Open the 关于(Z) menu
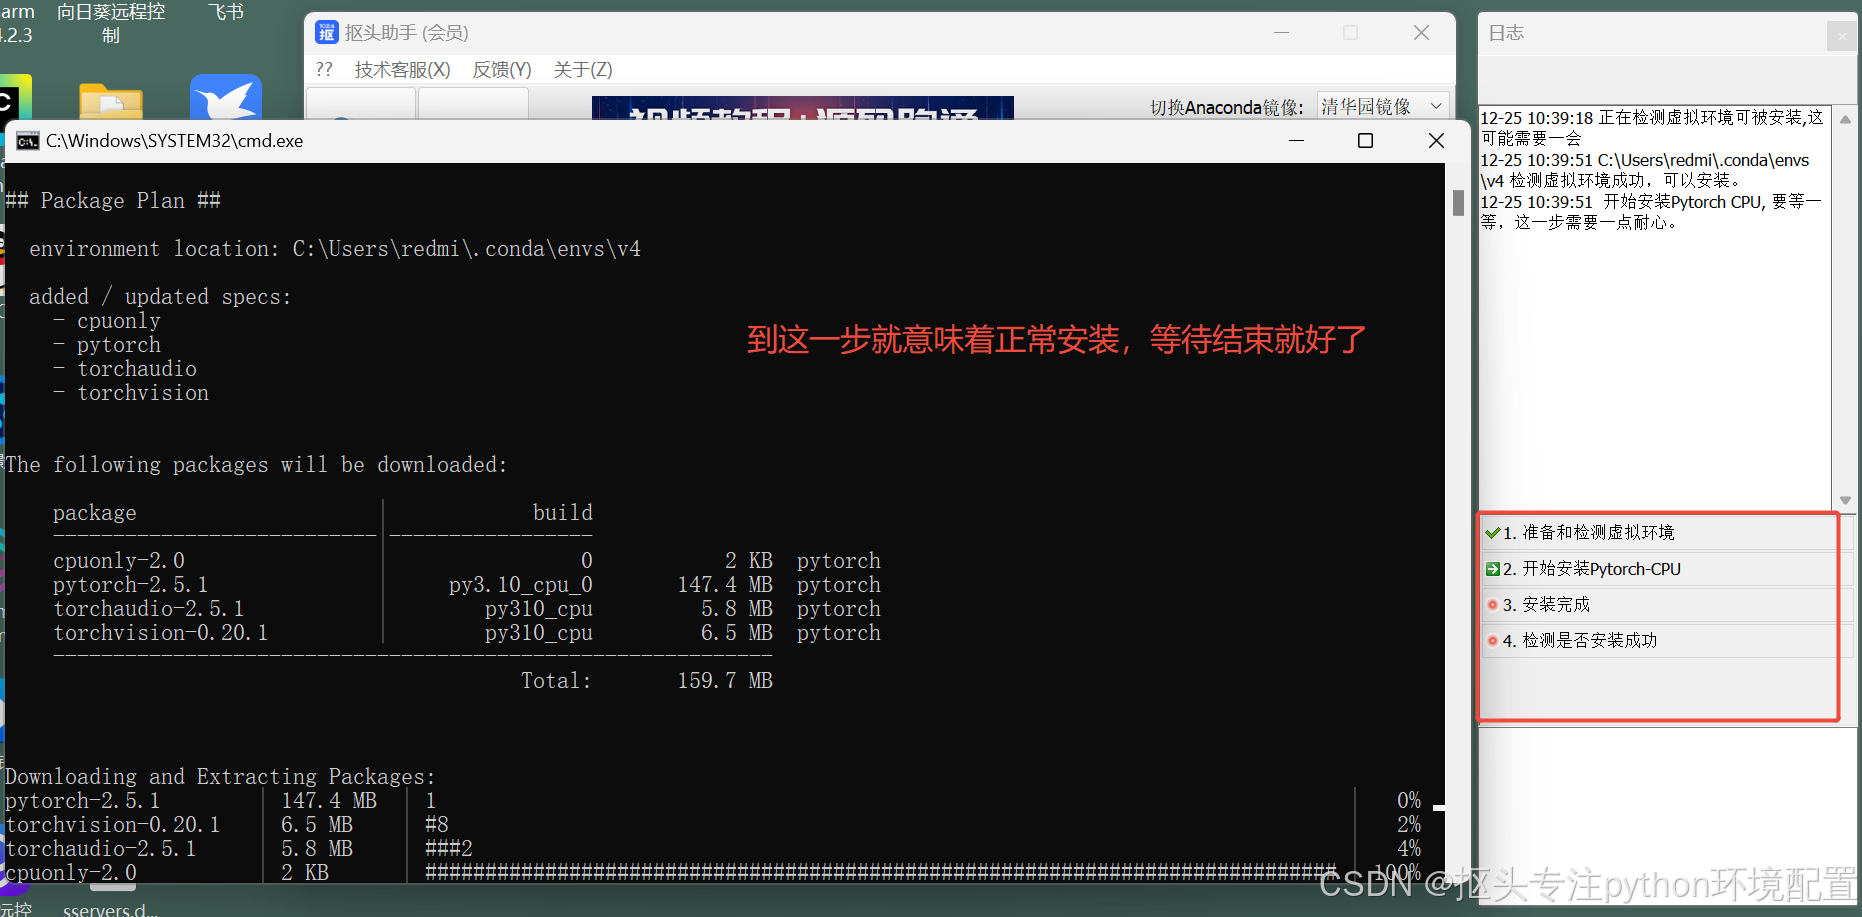This screenshot has width=1862, height=917. pyautogui.click(x=583, y=69)
